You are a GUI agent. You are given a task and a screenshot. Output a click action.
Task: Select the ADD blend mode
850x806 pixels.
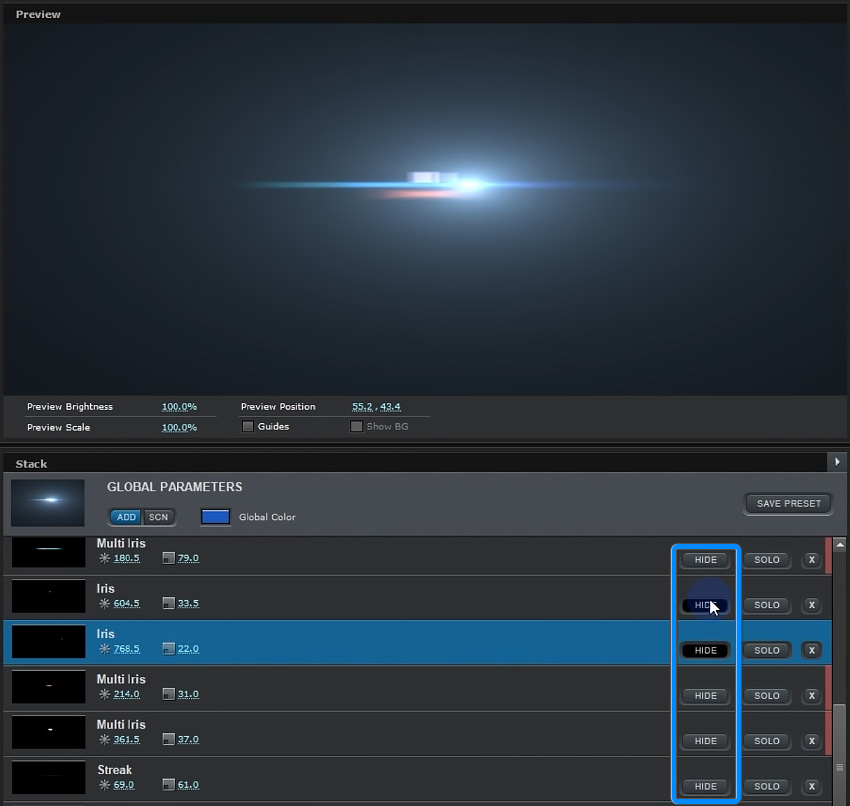click(x=126, y=517)
